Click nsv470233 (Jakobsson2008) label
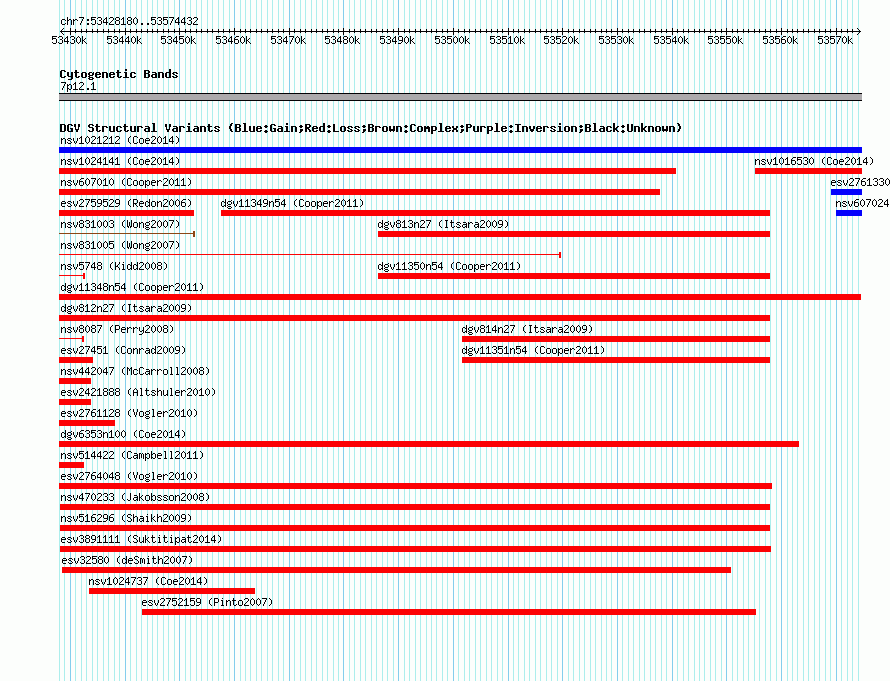890x681 pixels. click(135, 497)
